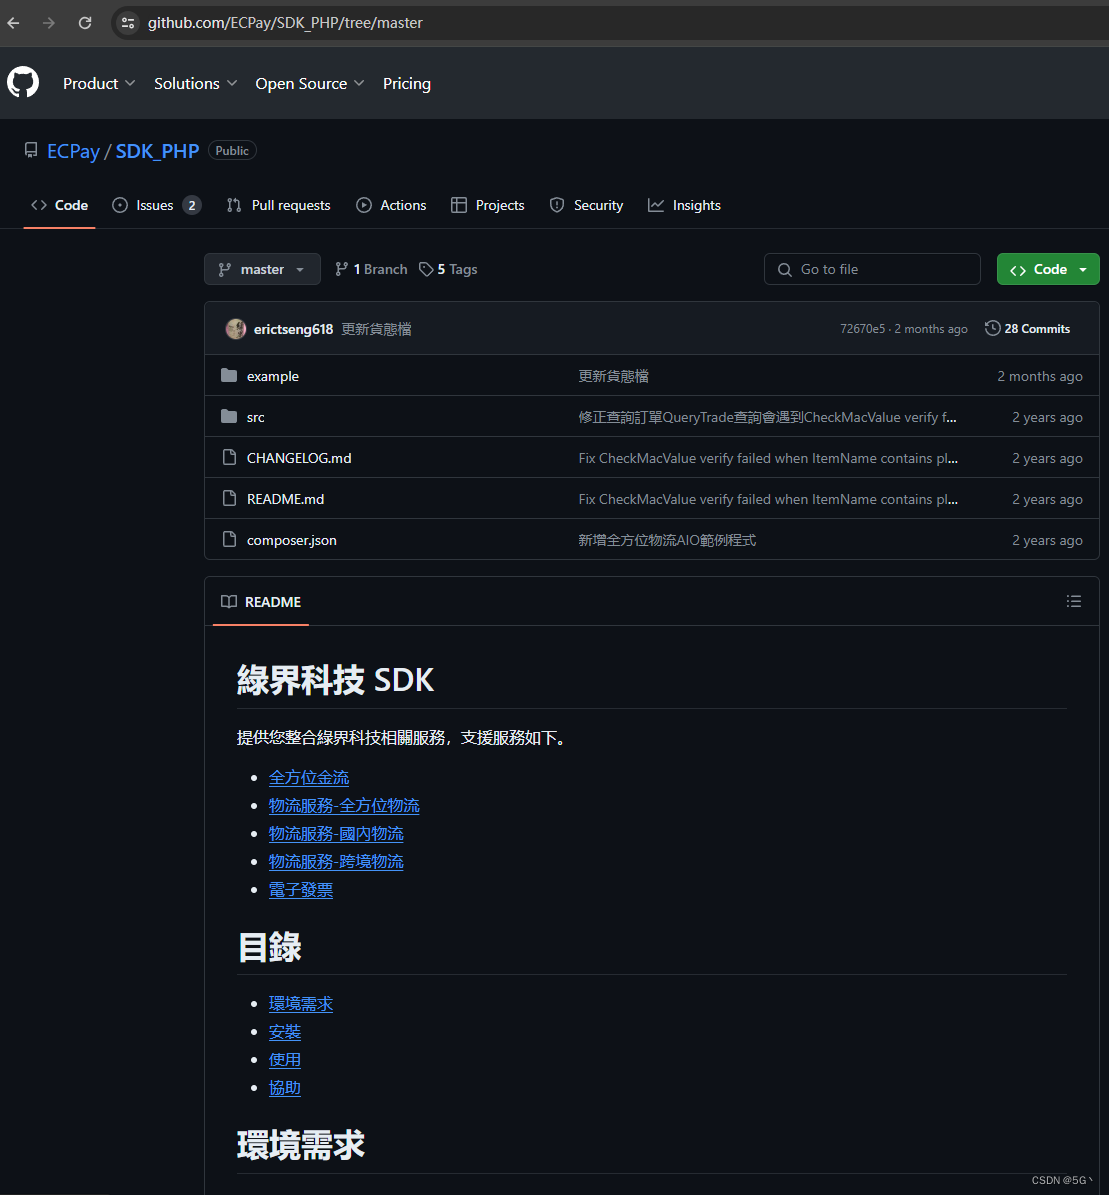Open the Security tab
The image size is (1109, 1195).
586,205
